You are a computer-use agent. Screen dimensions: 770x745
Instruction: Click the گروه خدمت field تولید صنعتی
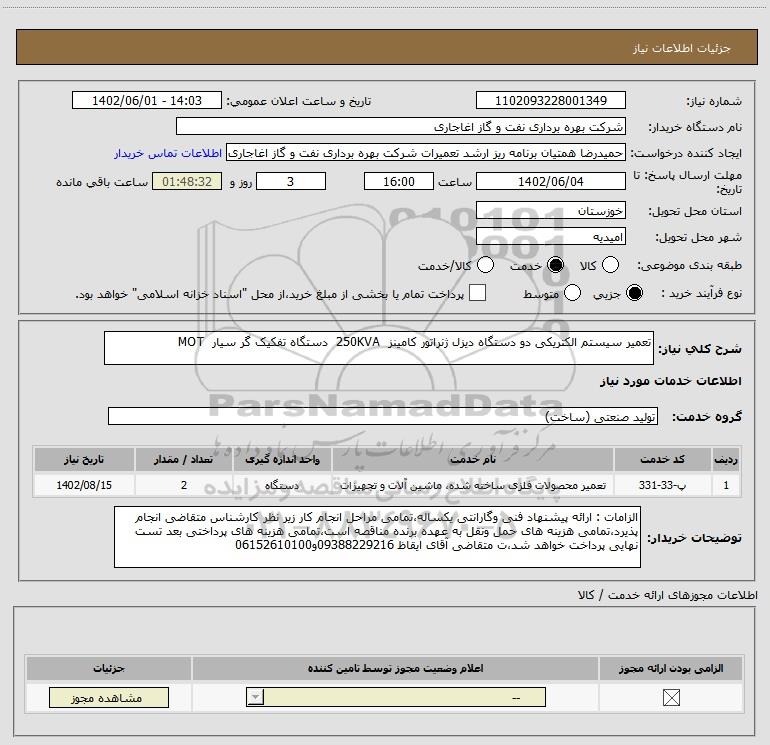point(383,416)
